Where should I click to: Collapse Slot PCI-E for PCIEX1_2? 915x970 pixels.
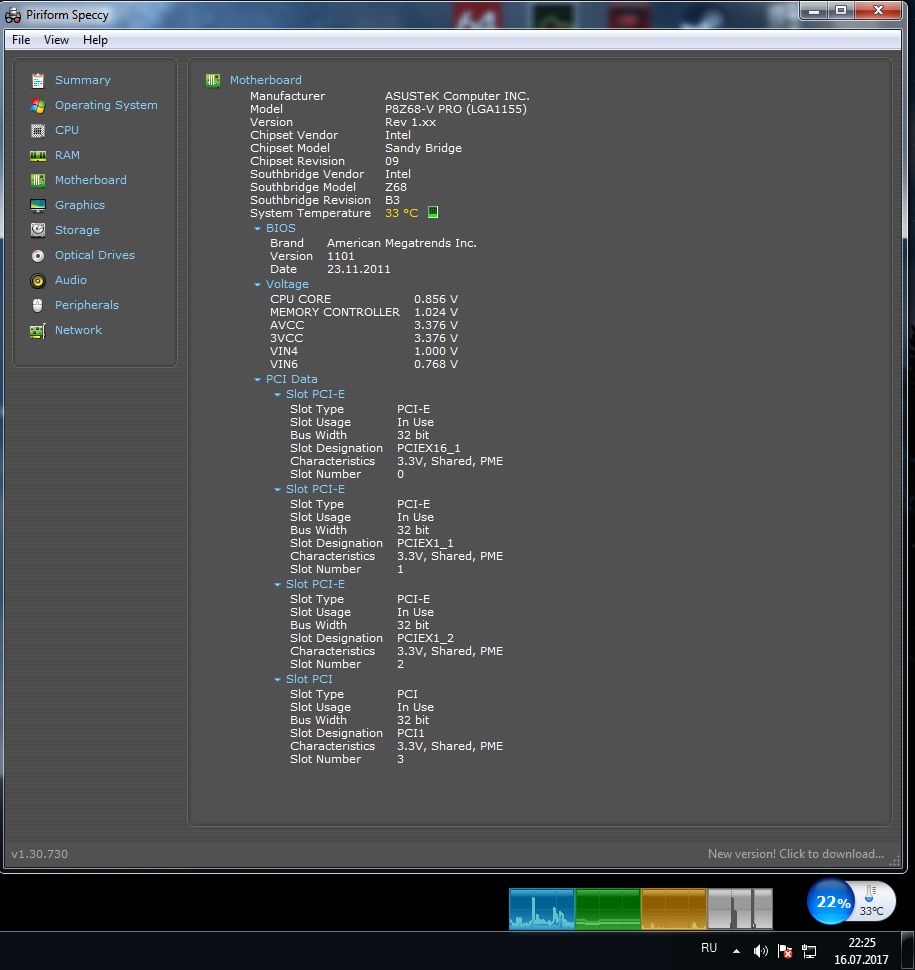click(277, 585)
